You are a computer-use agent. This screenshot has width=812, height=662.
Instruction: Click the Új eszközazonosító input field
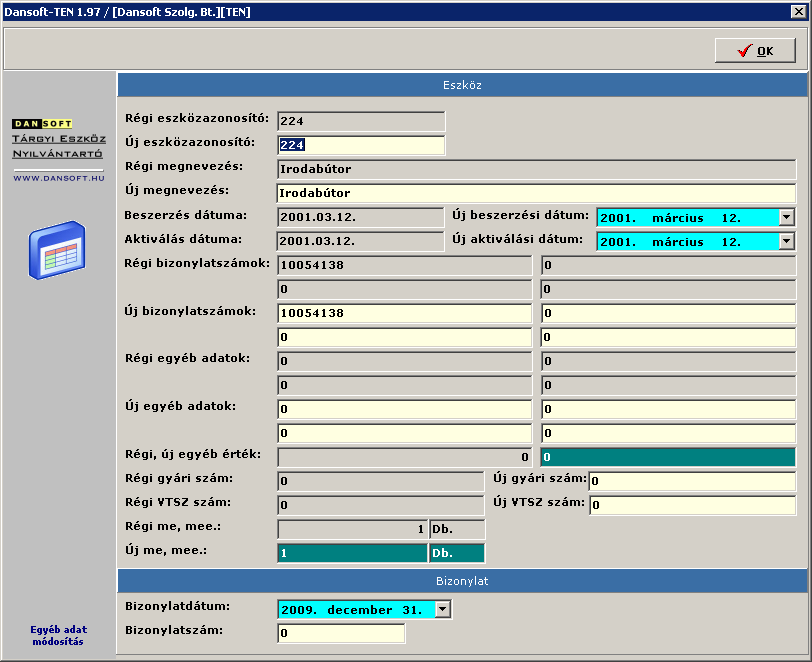(361, 145)
